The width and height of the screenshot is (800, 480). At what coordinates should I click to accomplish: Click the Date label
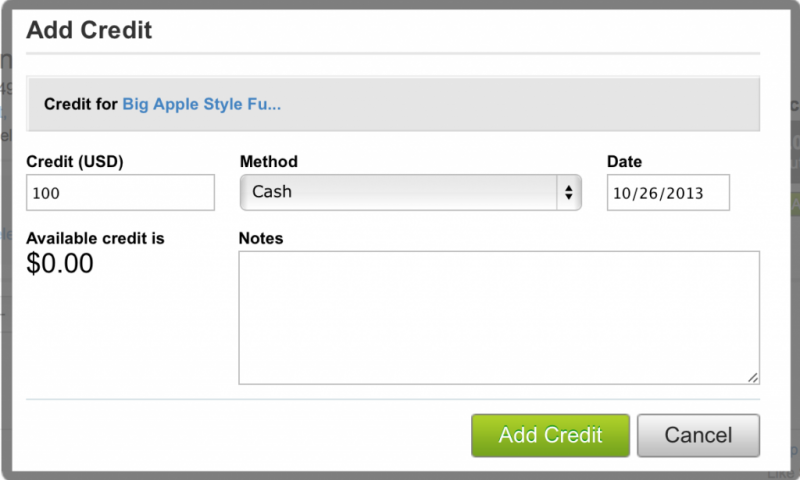(x=624, y=162)
